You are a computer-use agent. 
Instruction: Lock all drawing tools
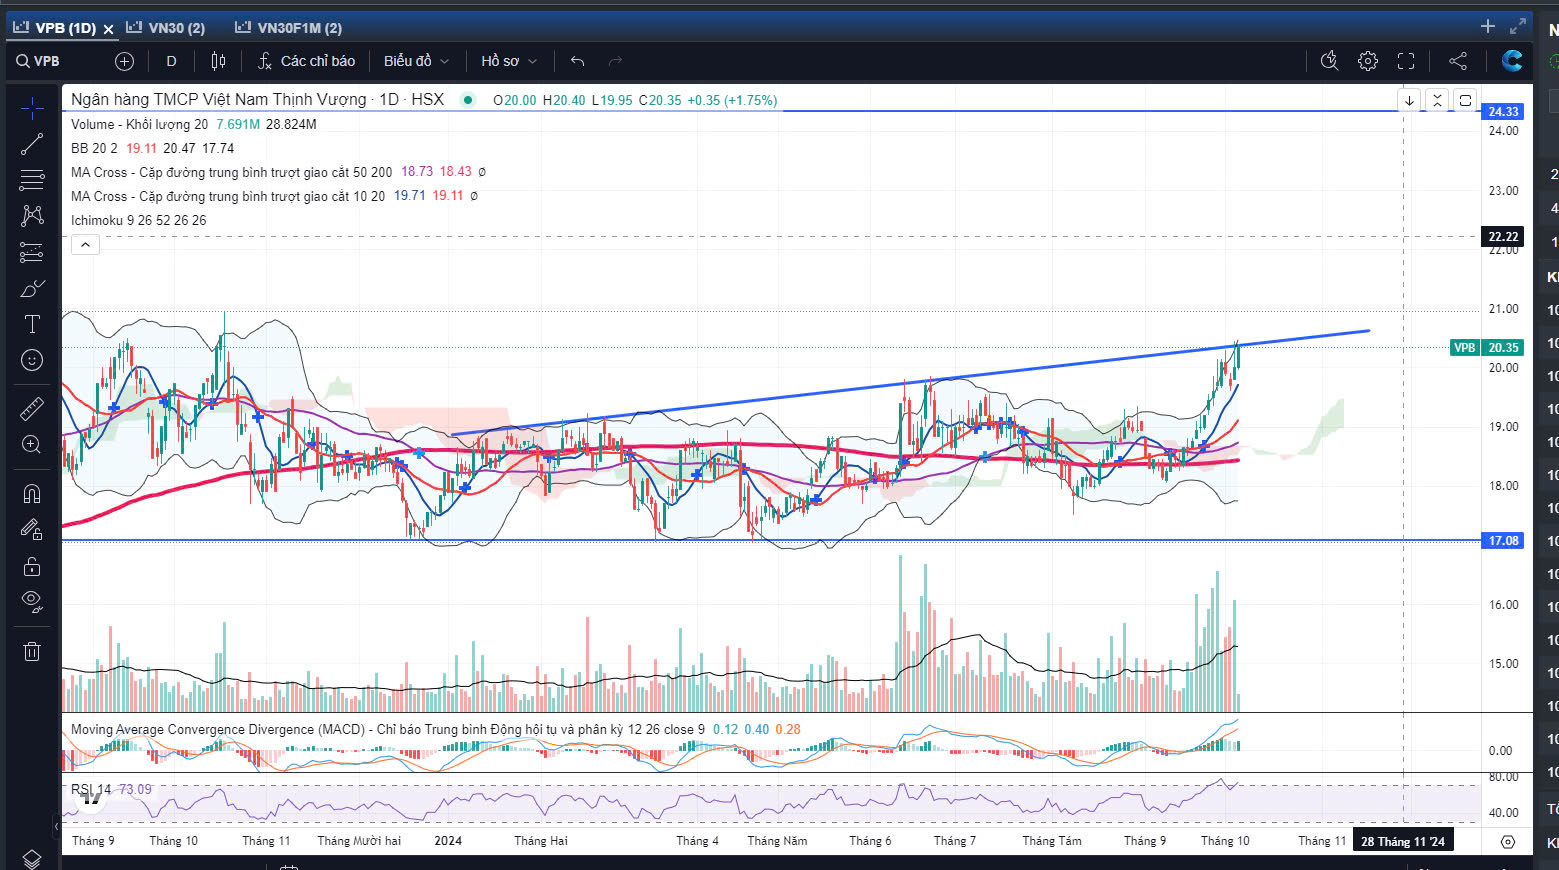point(32,566)
